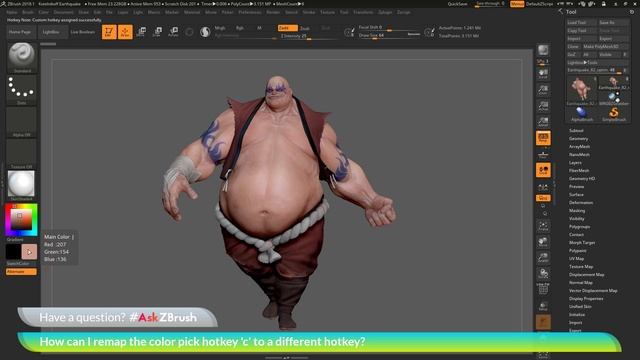Expand the Subtool sub-palette

click(x=576, y=131)
